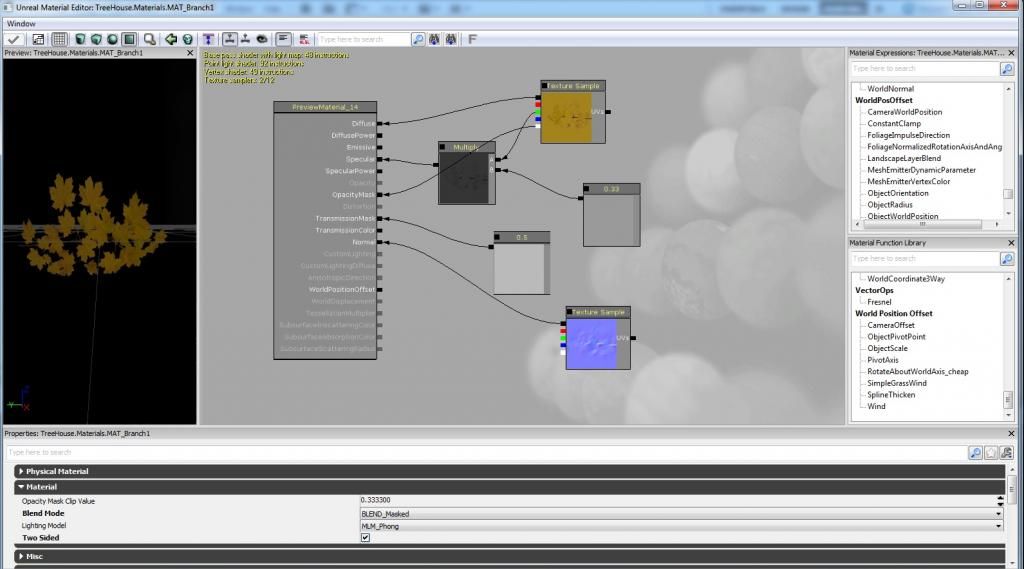Select SimpleGrassWind in Material Function Library
The width and height of the screenshot is (1024, 569).
[897, 383]
